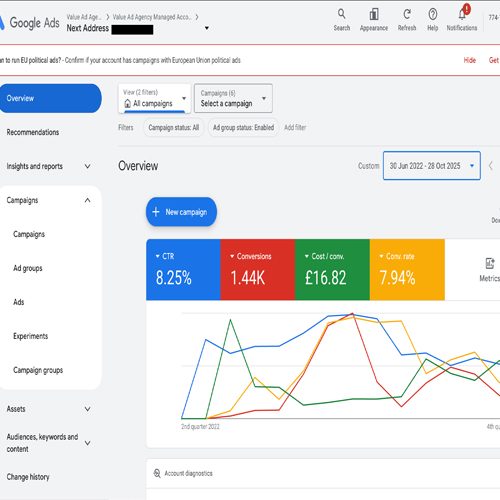
Task: Click Hide on the EU political ads banner
Action: click(470, 60)
